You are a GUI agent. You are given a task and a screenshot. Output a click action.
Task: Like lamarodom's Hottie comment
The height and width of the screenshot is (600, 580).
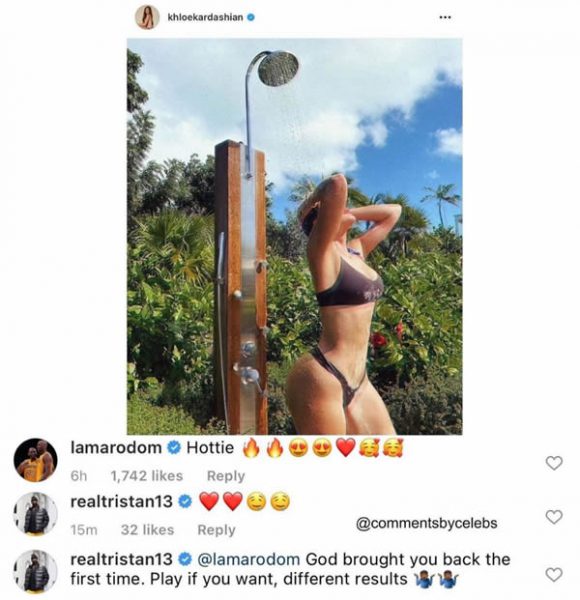(x=554, y=463)
